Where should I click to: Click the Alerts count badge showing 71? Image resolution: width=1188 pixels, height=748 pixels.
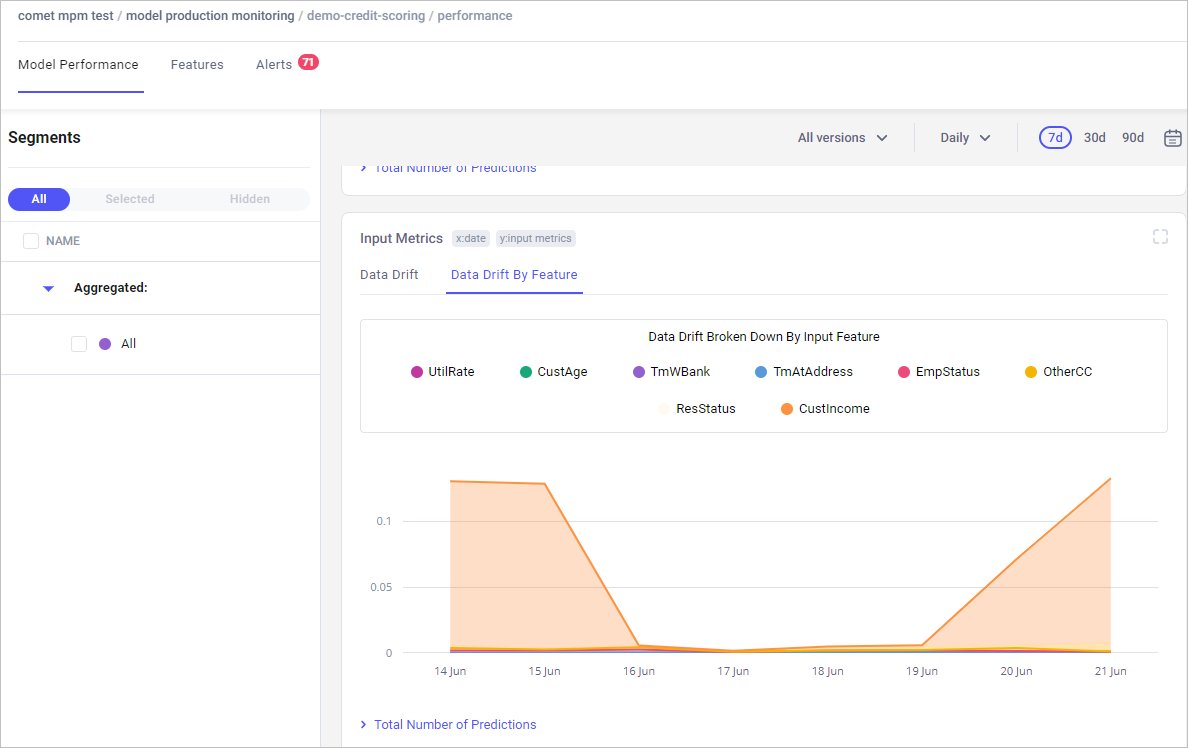point(308,62)
